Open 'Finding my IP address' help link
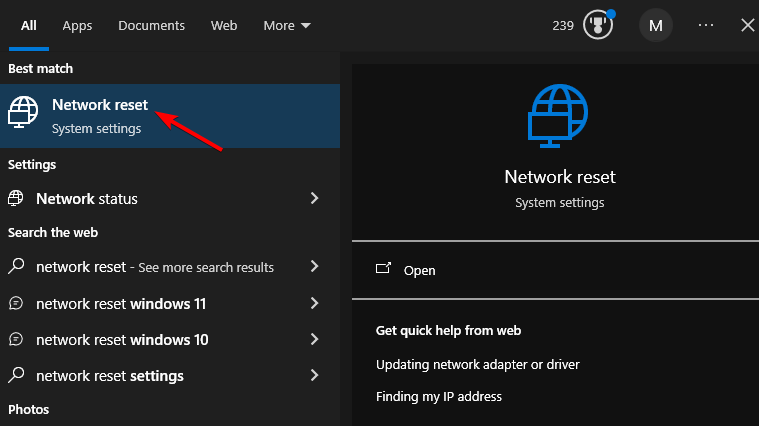 tap(439, 396)
